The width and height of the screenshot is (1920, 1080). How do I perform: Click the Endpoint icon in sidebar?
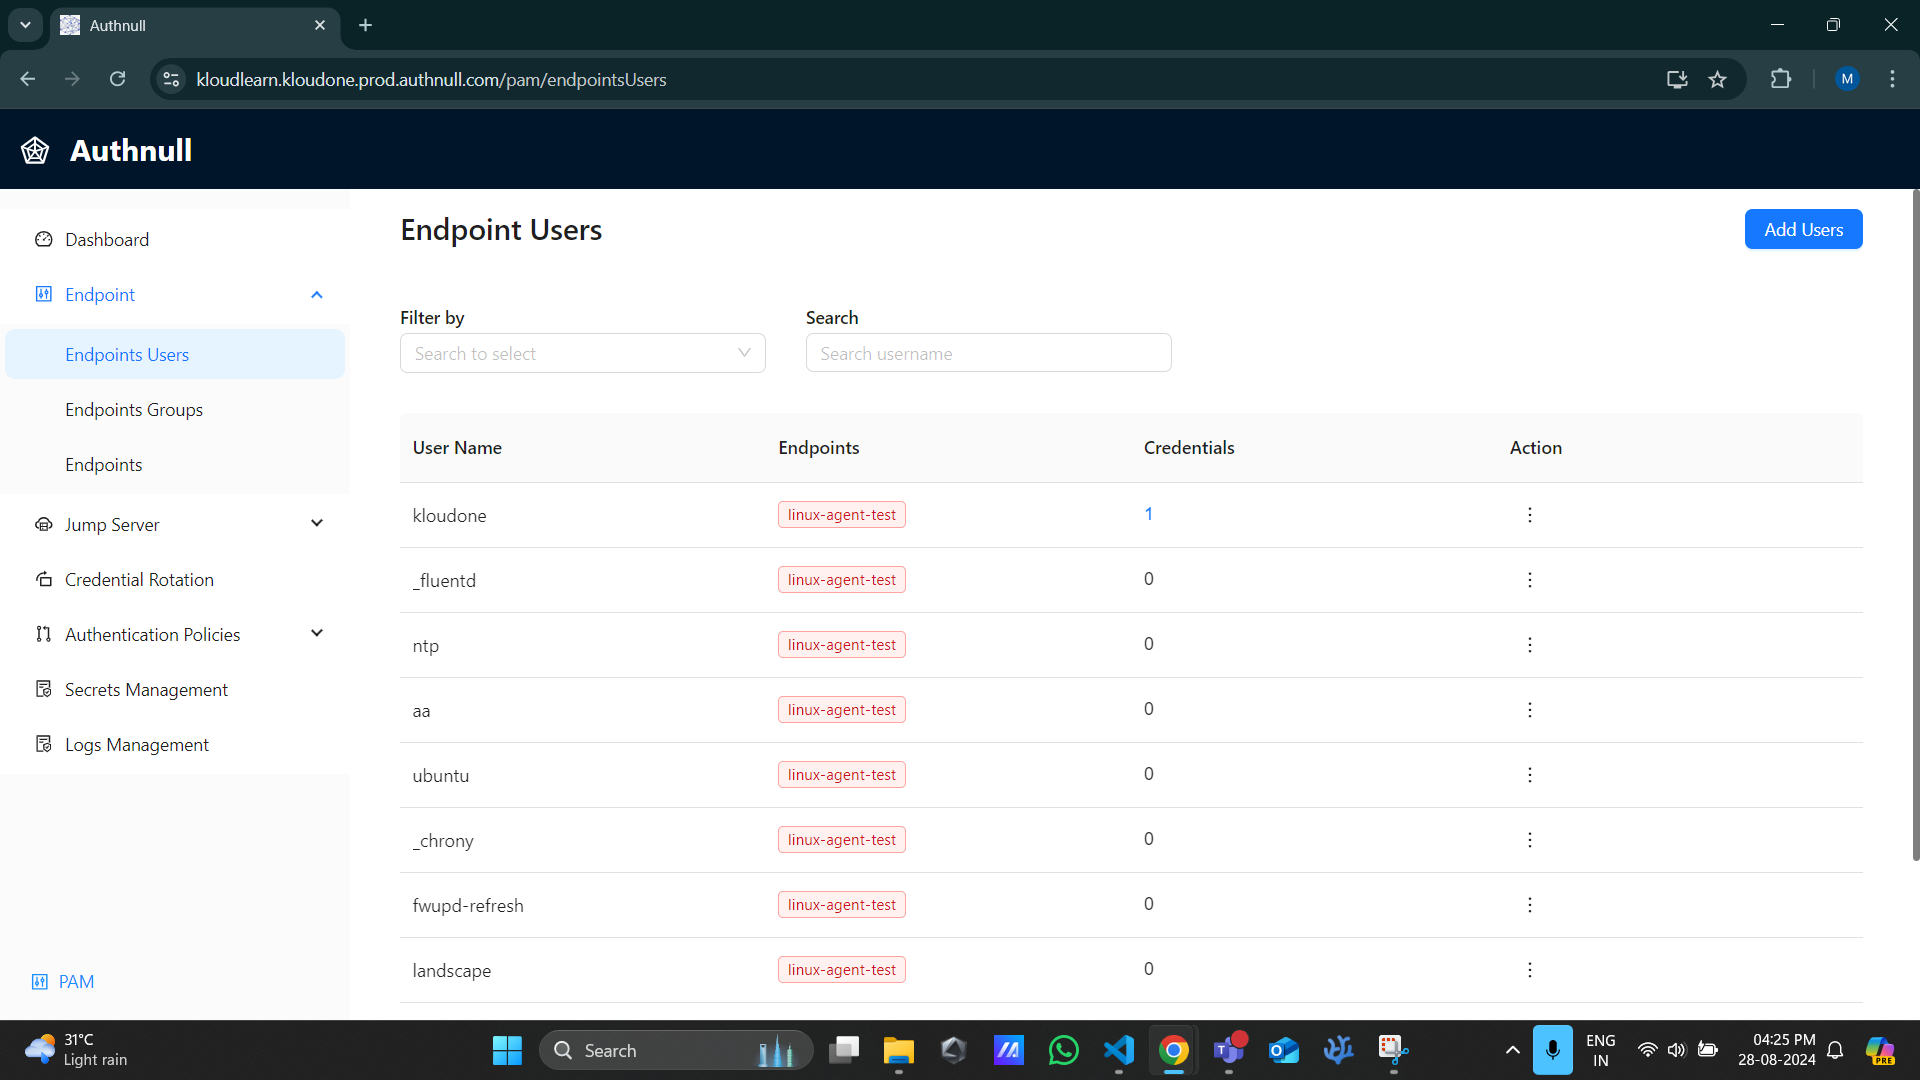pyautogui.click(x=45, y=294)
